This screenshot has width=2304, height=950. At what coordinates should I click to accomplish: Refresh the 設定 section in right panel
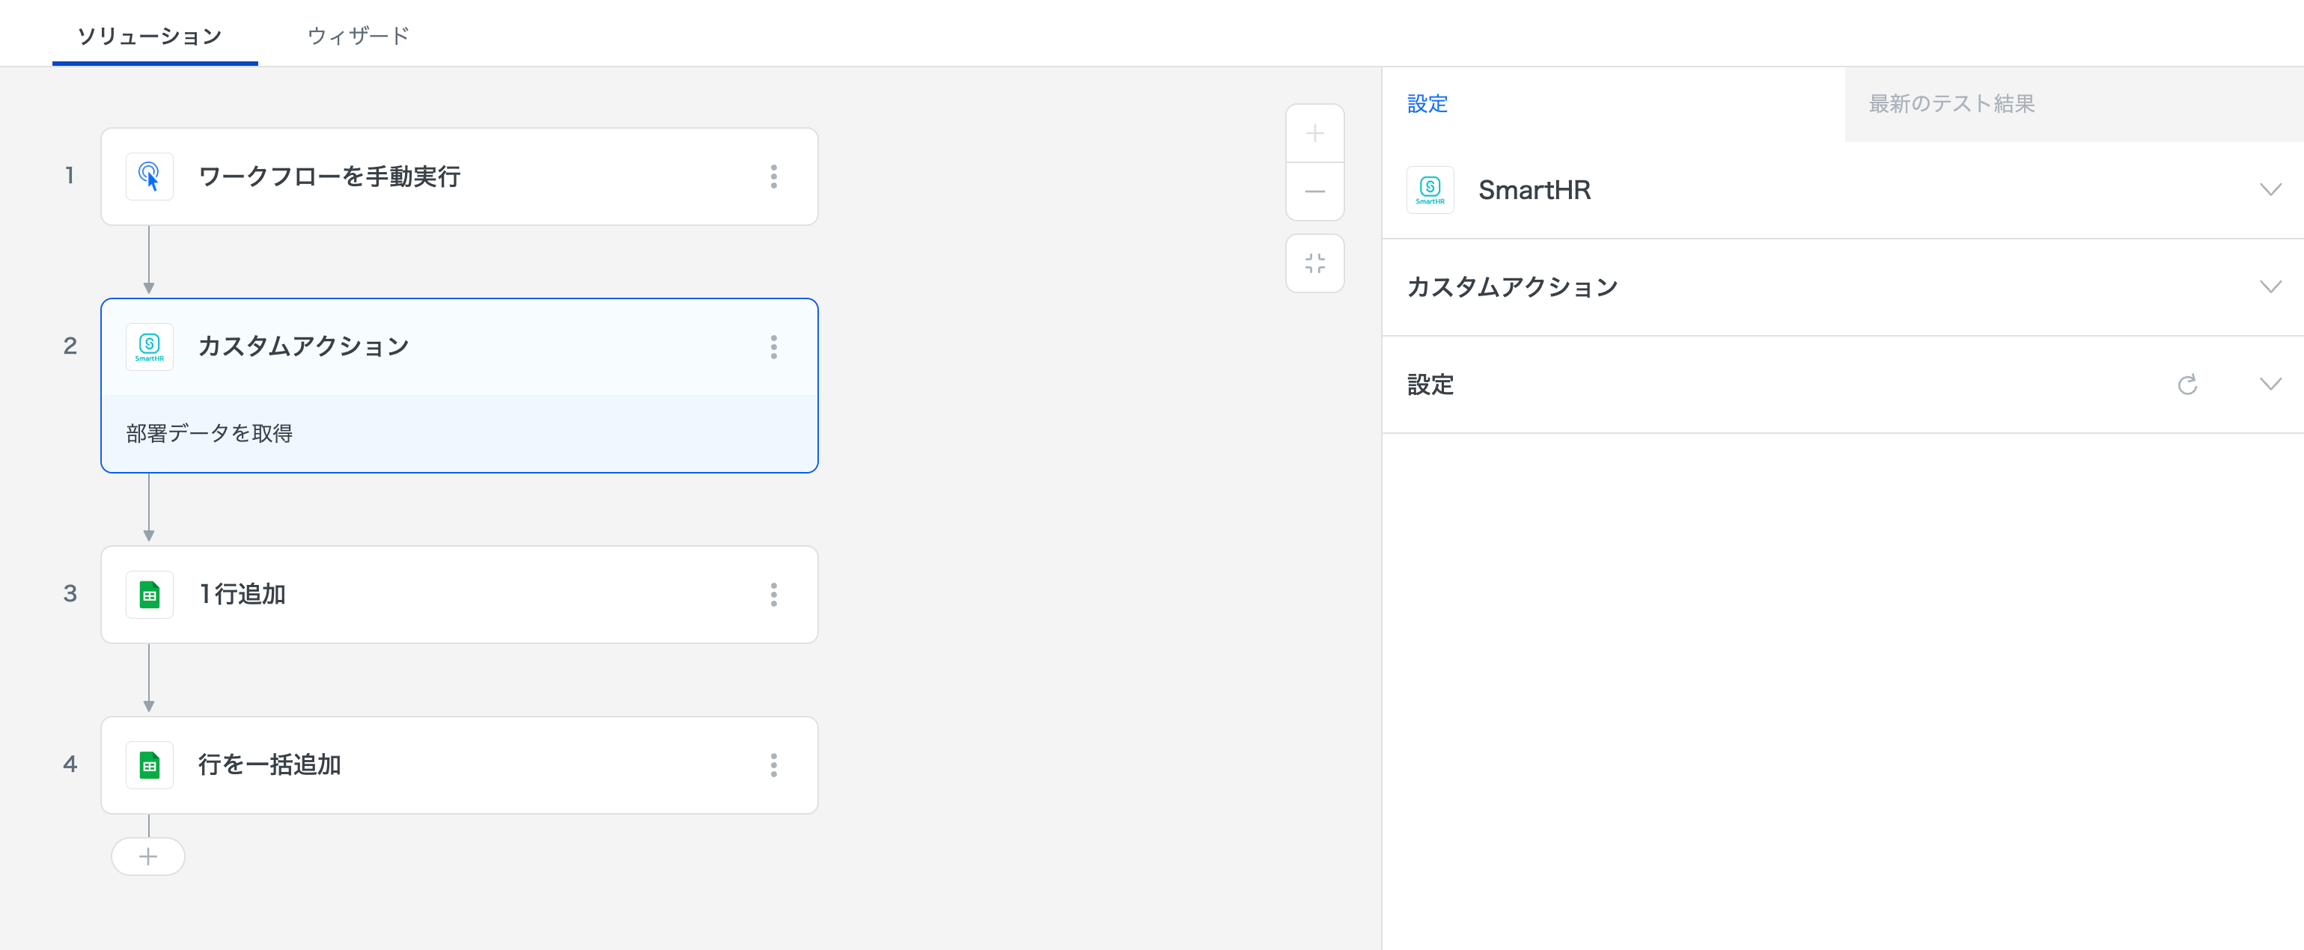point(2187,385)
